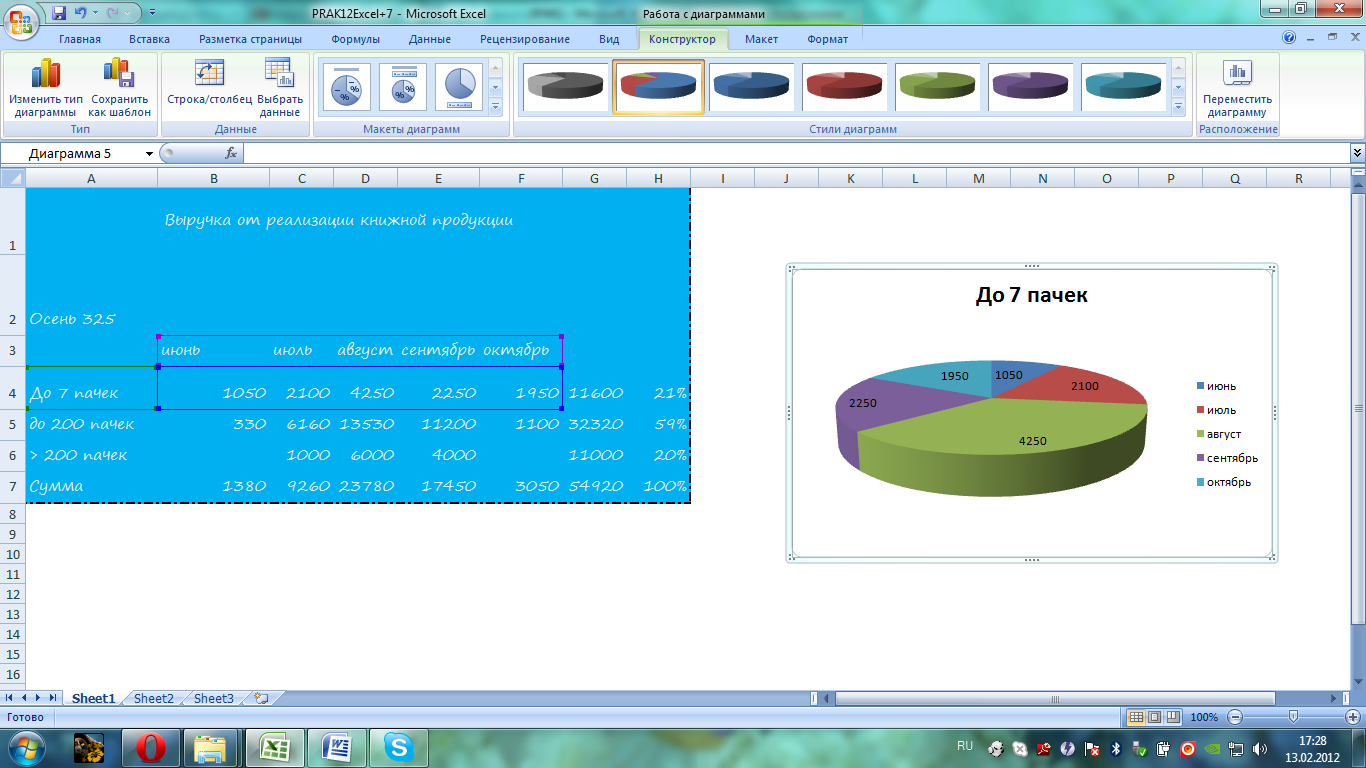Open the Формулы tab
This screenshot has height=768, width=1366.
356,39
